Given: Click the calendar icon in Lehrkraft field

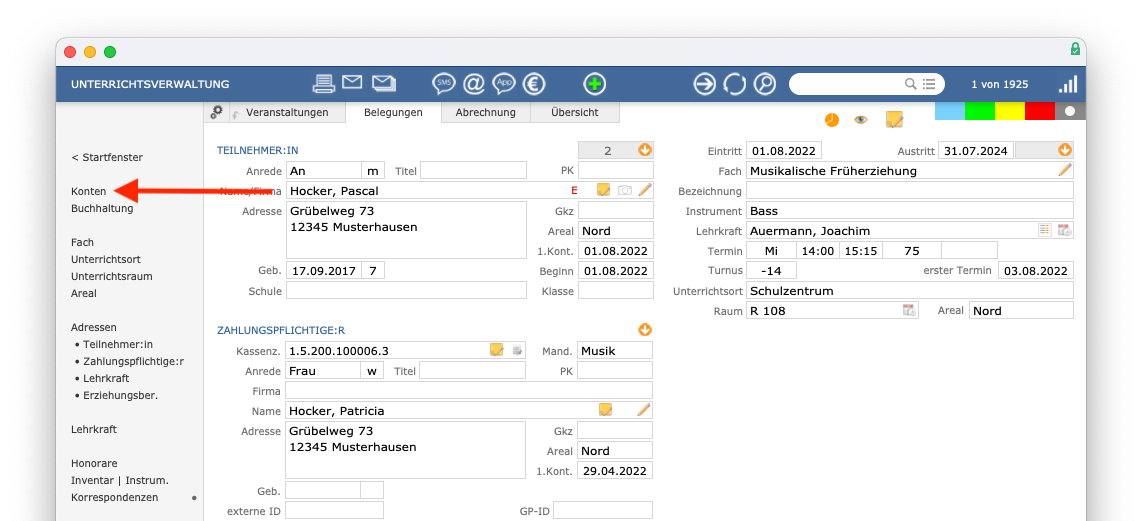Looking at the screenshot, I should [1064, 230].
